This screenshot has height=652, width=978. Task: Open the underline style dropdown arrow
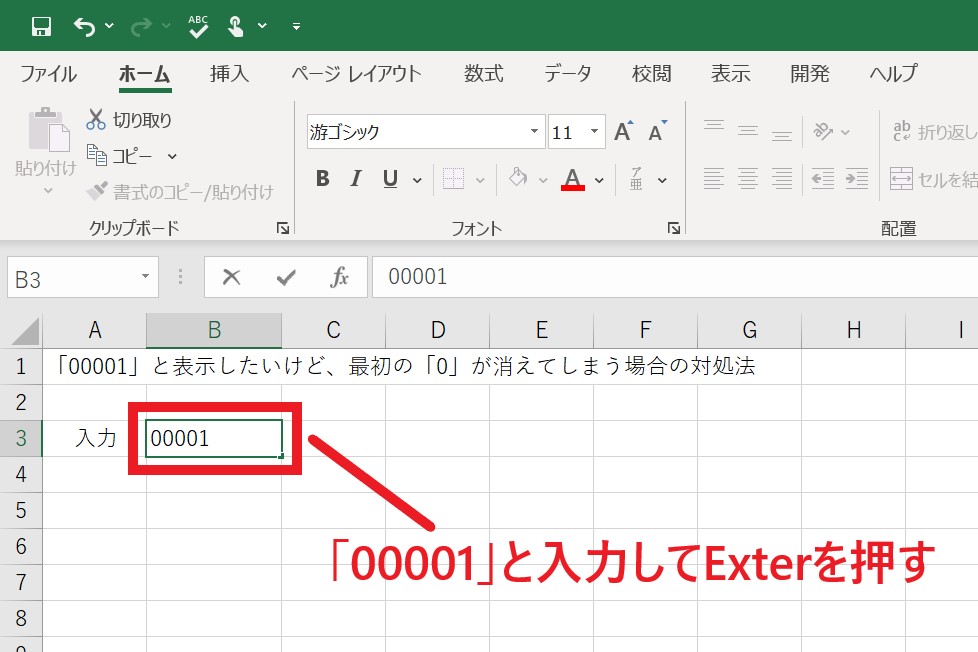(x=417, y=180)
